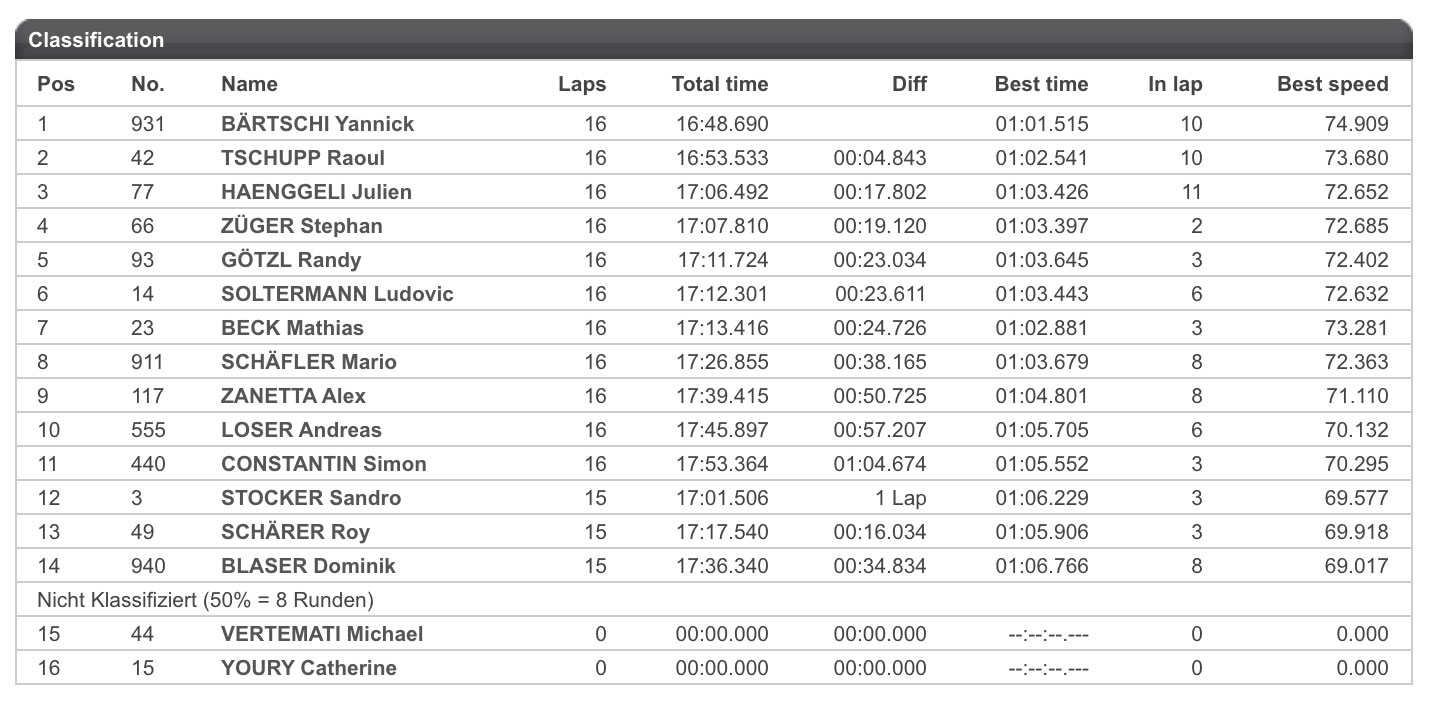Click the Laps column header
Image resolution: width=1434 pixels, height=706 pixels.
[582, 84]
